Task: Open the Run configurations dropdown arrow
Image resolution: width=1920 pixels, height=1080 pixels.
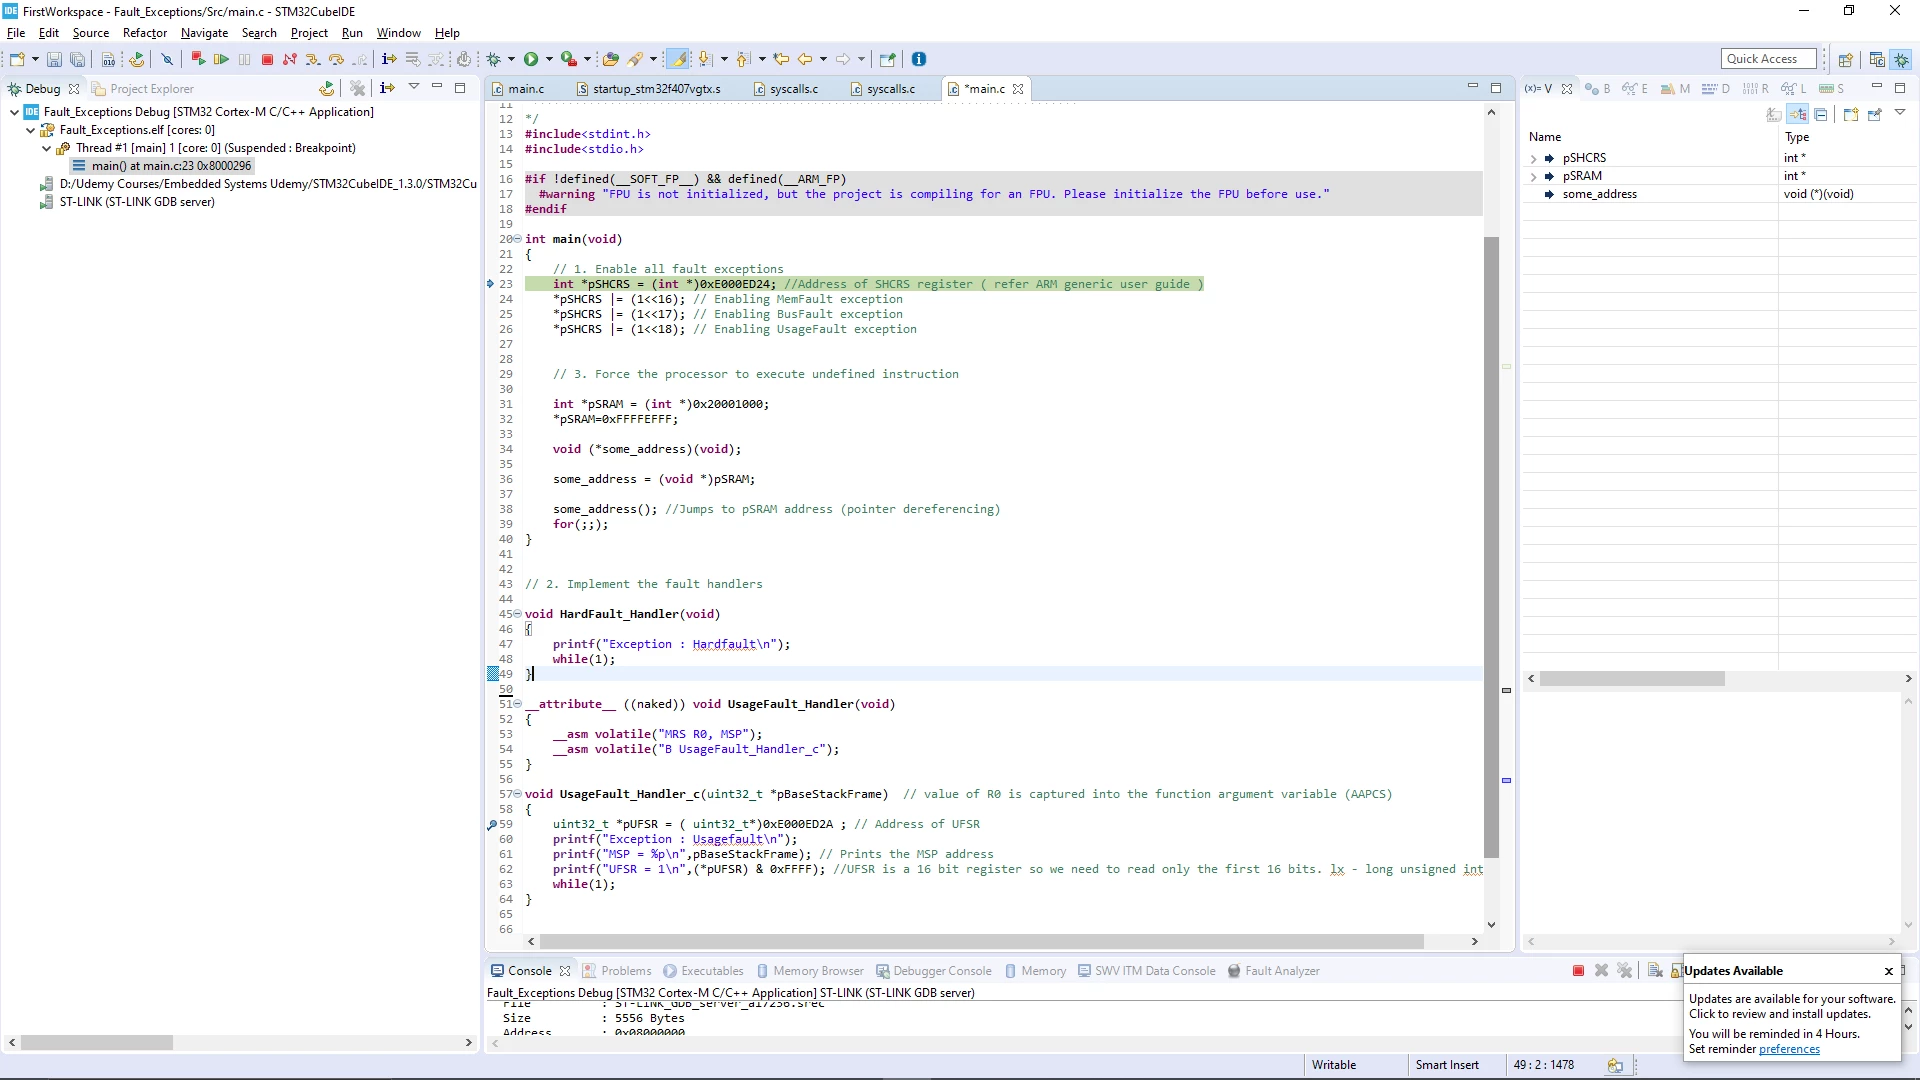Action: coord(549,60)
